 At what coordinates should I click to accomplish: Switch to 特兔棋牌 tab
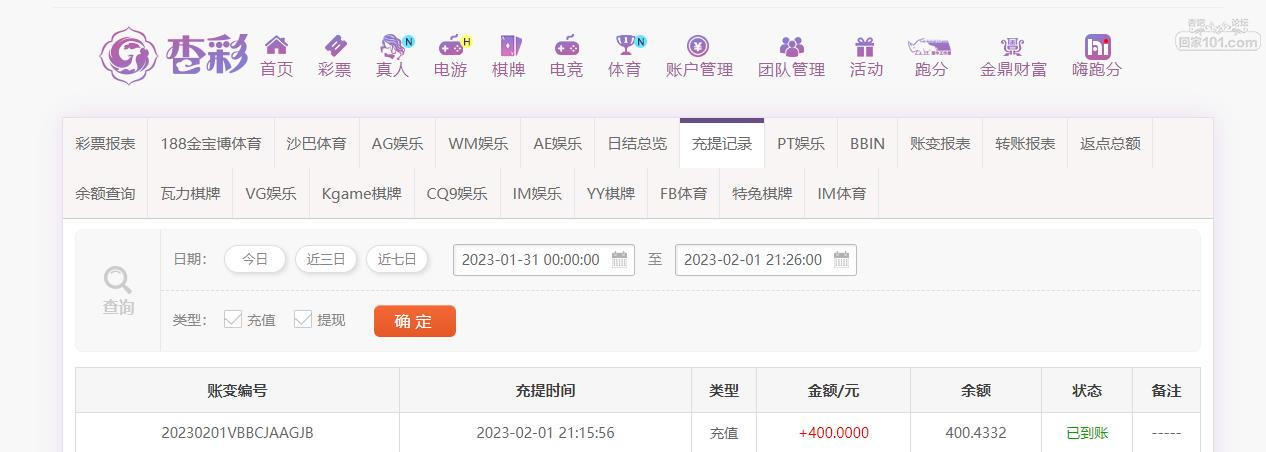coord(762,193)
